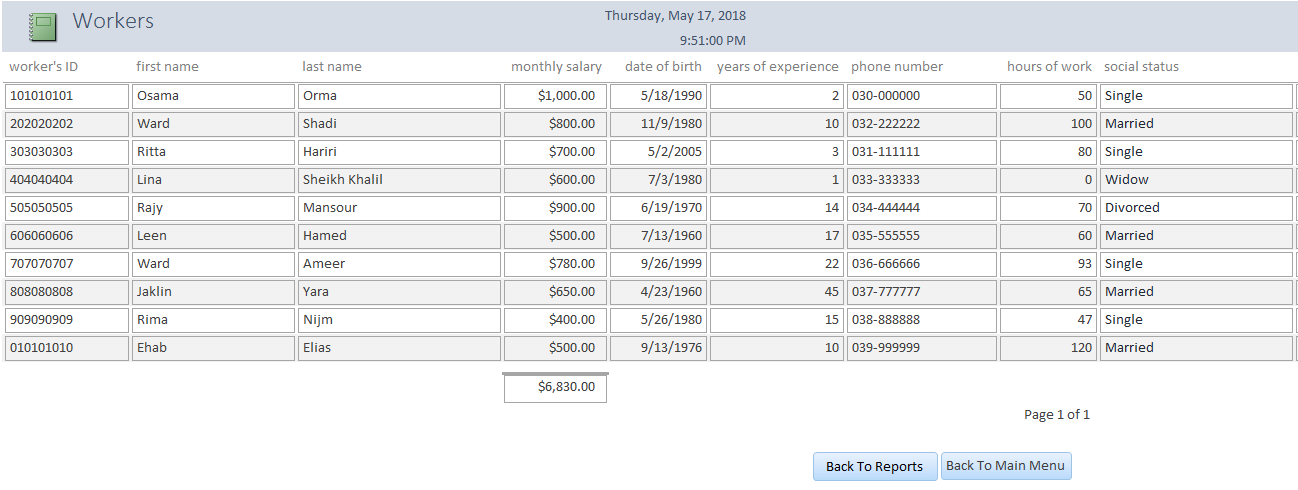Click the Divorced social status field
This screenshot has height=490, width=1298.
click(x=1196, y=208)
